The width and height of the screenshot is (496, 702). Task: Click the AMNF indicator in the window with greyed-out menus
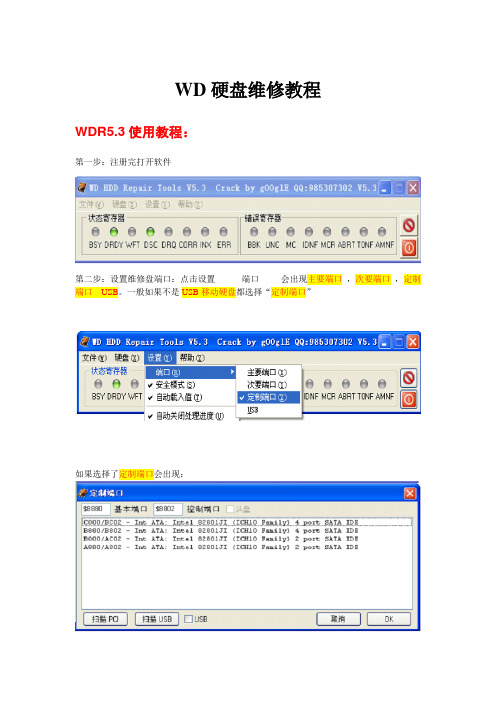coord(382,232)
